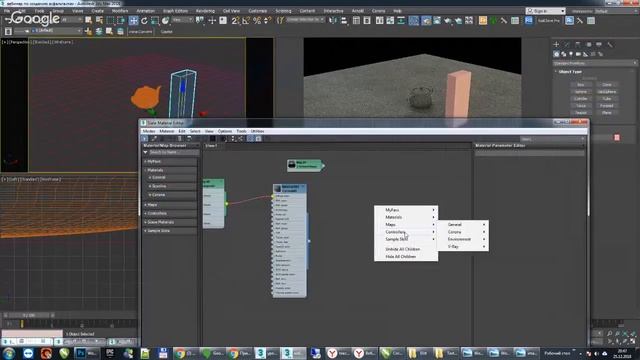Click the Select by Name icon
640x360 pixels.
pos(99,20)
